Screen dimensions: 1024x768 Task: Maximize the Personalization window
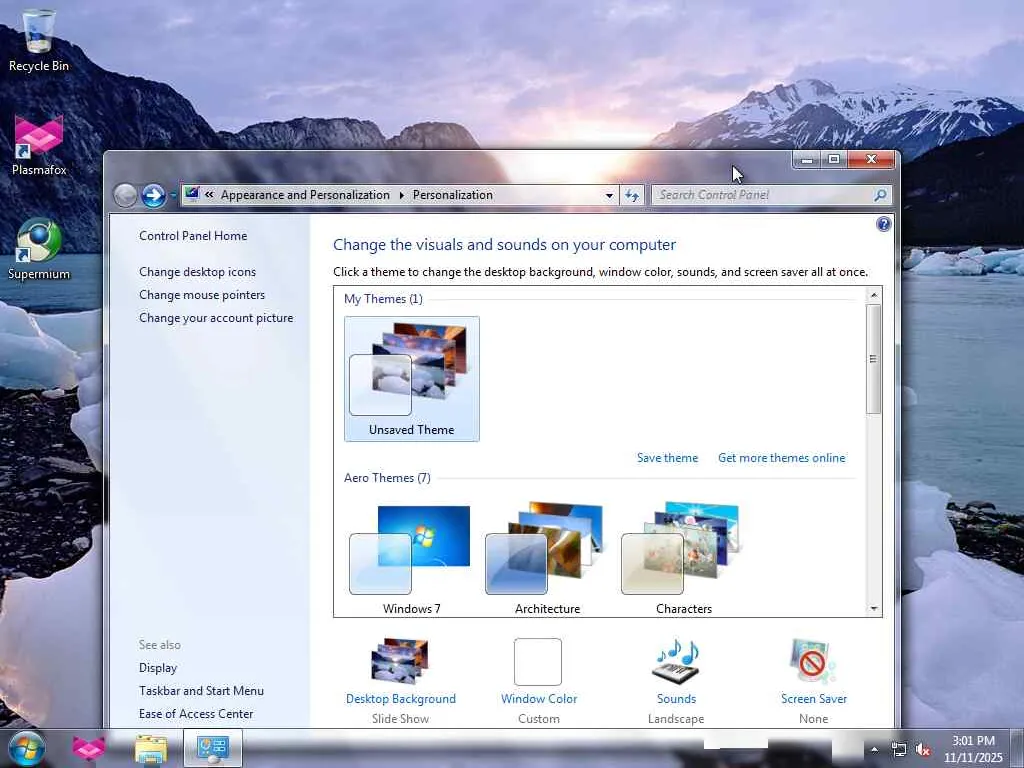click(x=834, y=159)
